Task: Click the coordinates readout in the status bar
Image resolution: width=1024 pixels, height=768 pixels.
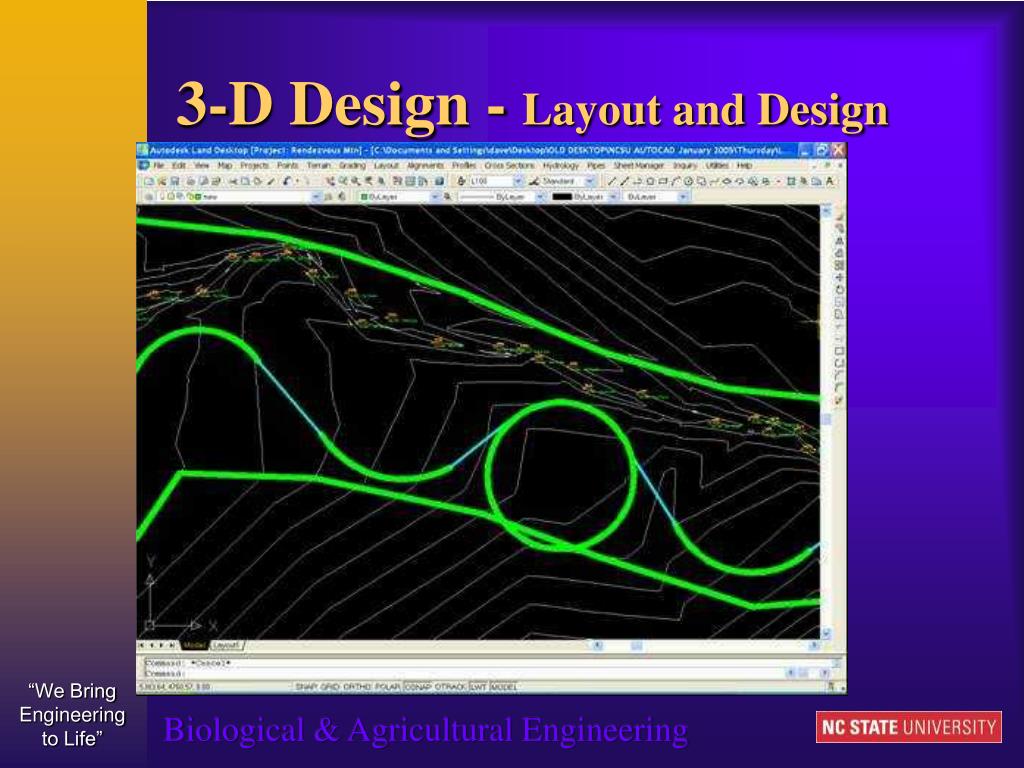Action: pyautogui.click(x=174, y=686)
